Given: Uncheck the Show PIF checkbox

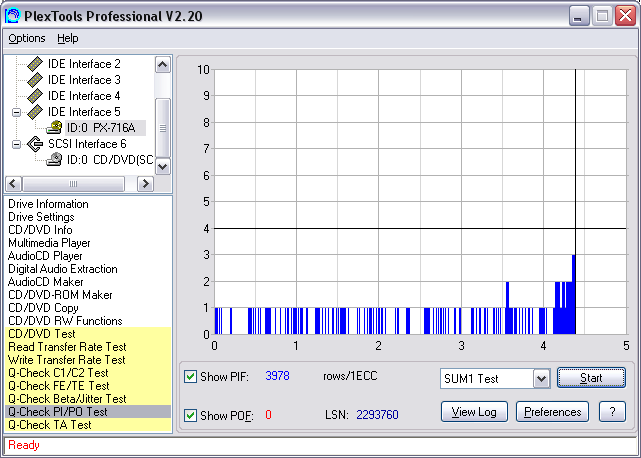Looking at the screenshot, I should click(190, 376).
